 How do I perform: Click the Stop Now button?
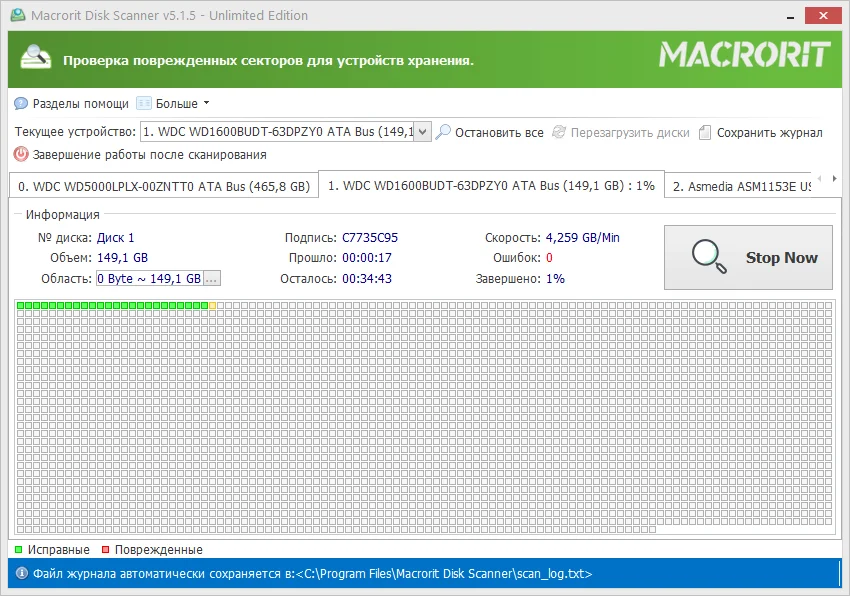749,258
